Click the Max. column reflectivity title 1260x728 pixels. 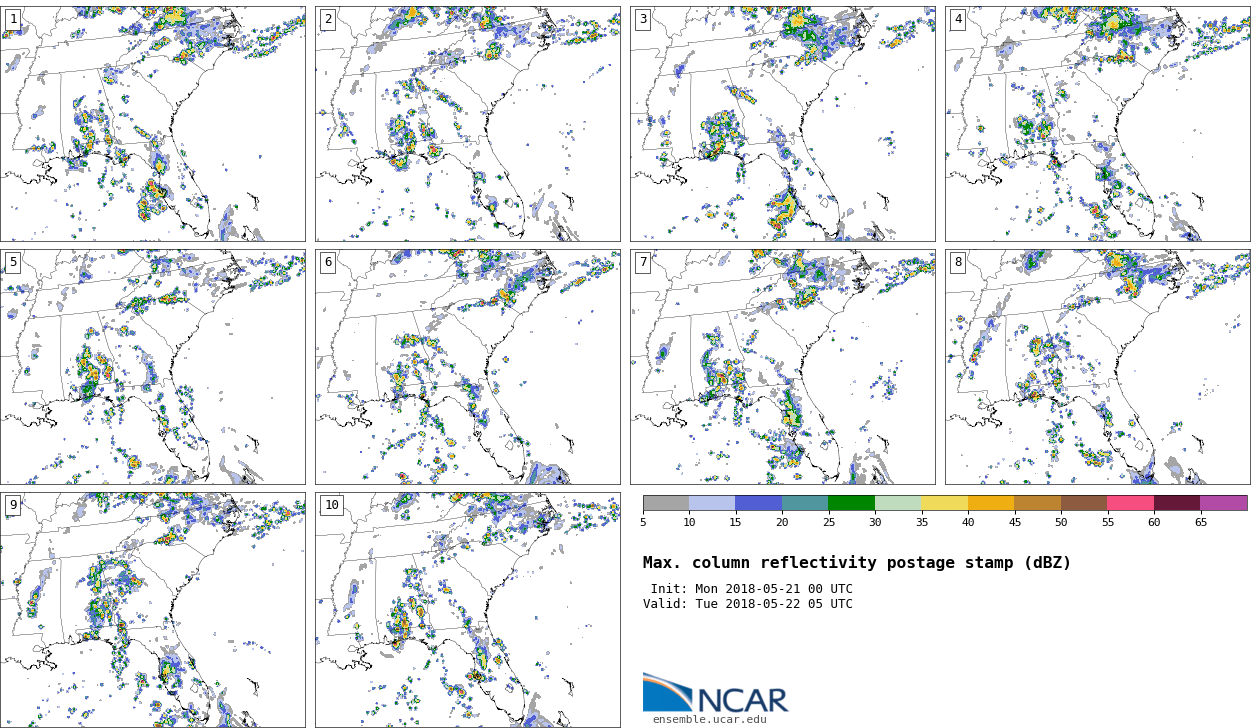pyautogui.click(x=857, y=563)
